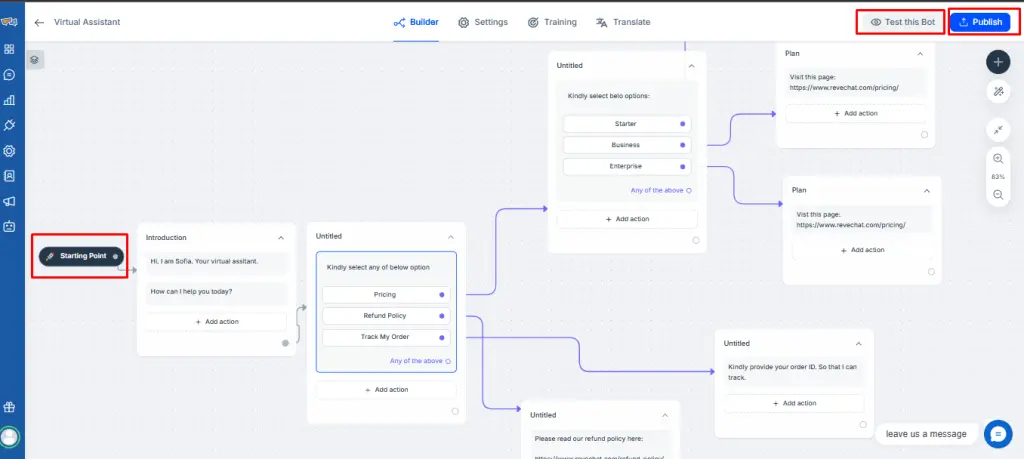This screenshot has width=1024, height=459.
Task: Add action in the upper Plan card
Action: 856,114
